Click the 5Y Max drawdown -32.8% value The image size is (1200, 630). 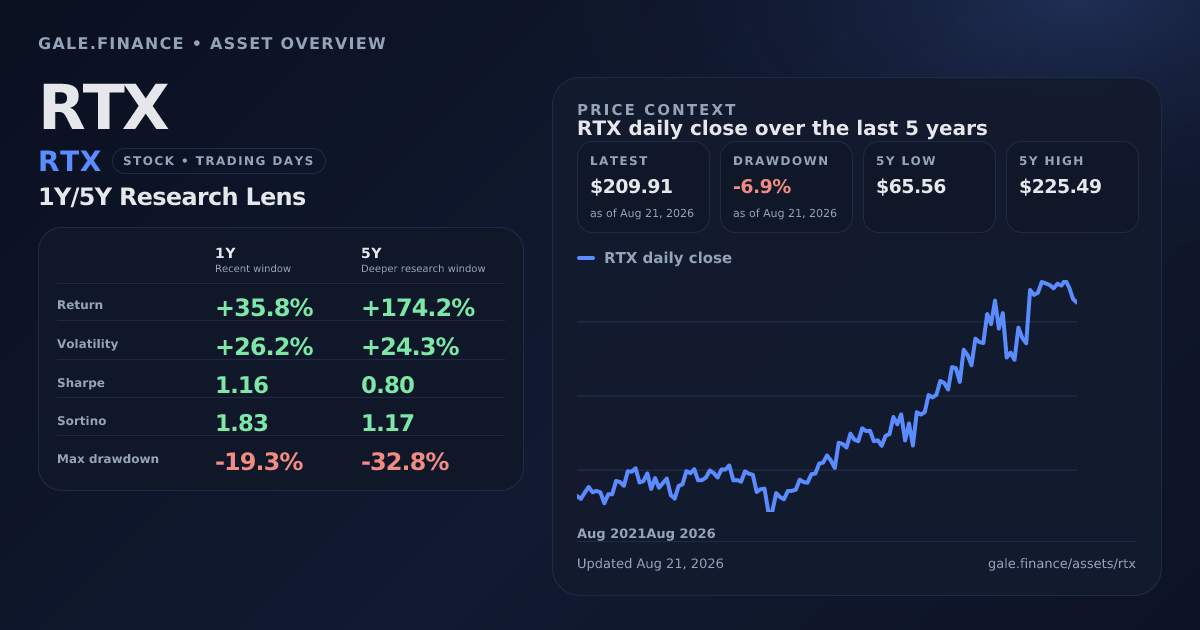pyautogui.click(x=405, y=462)
